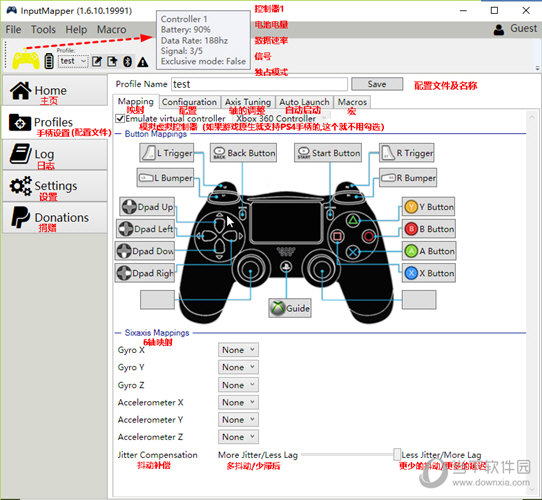Select the L Bumper mapping
The width and height of the screenshot is (542, 500).
pos(165,178)
